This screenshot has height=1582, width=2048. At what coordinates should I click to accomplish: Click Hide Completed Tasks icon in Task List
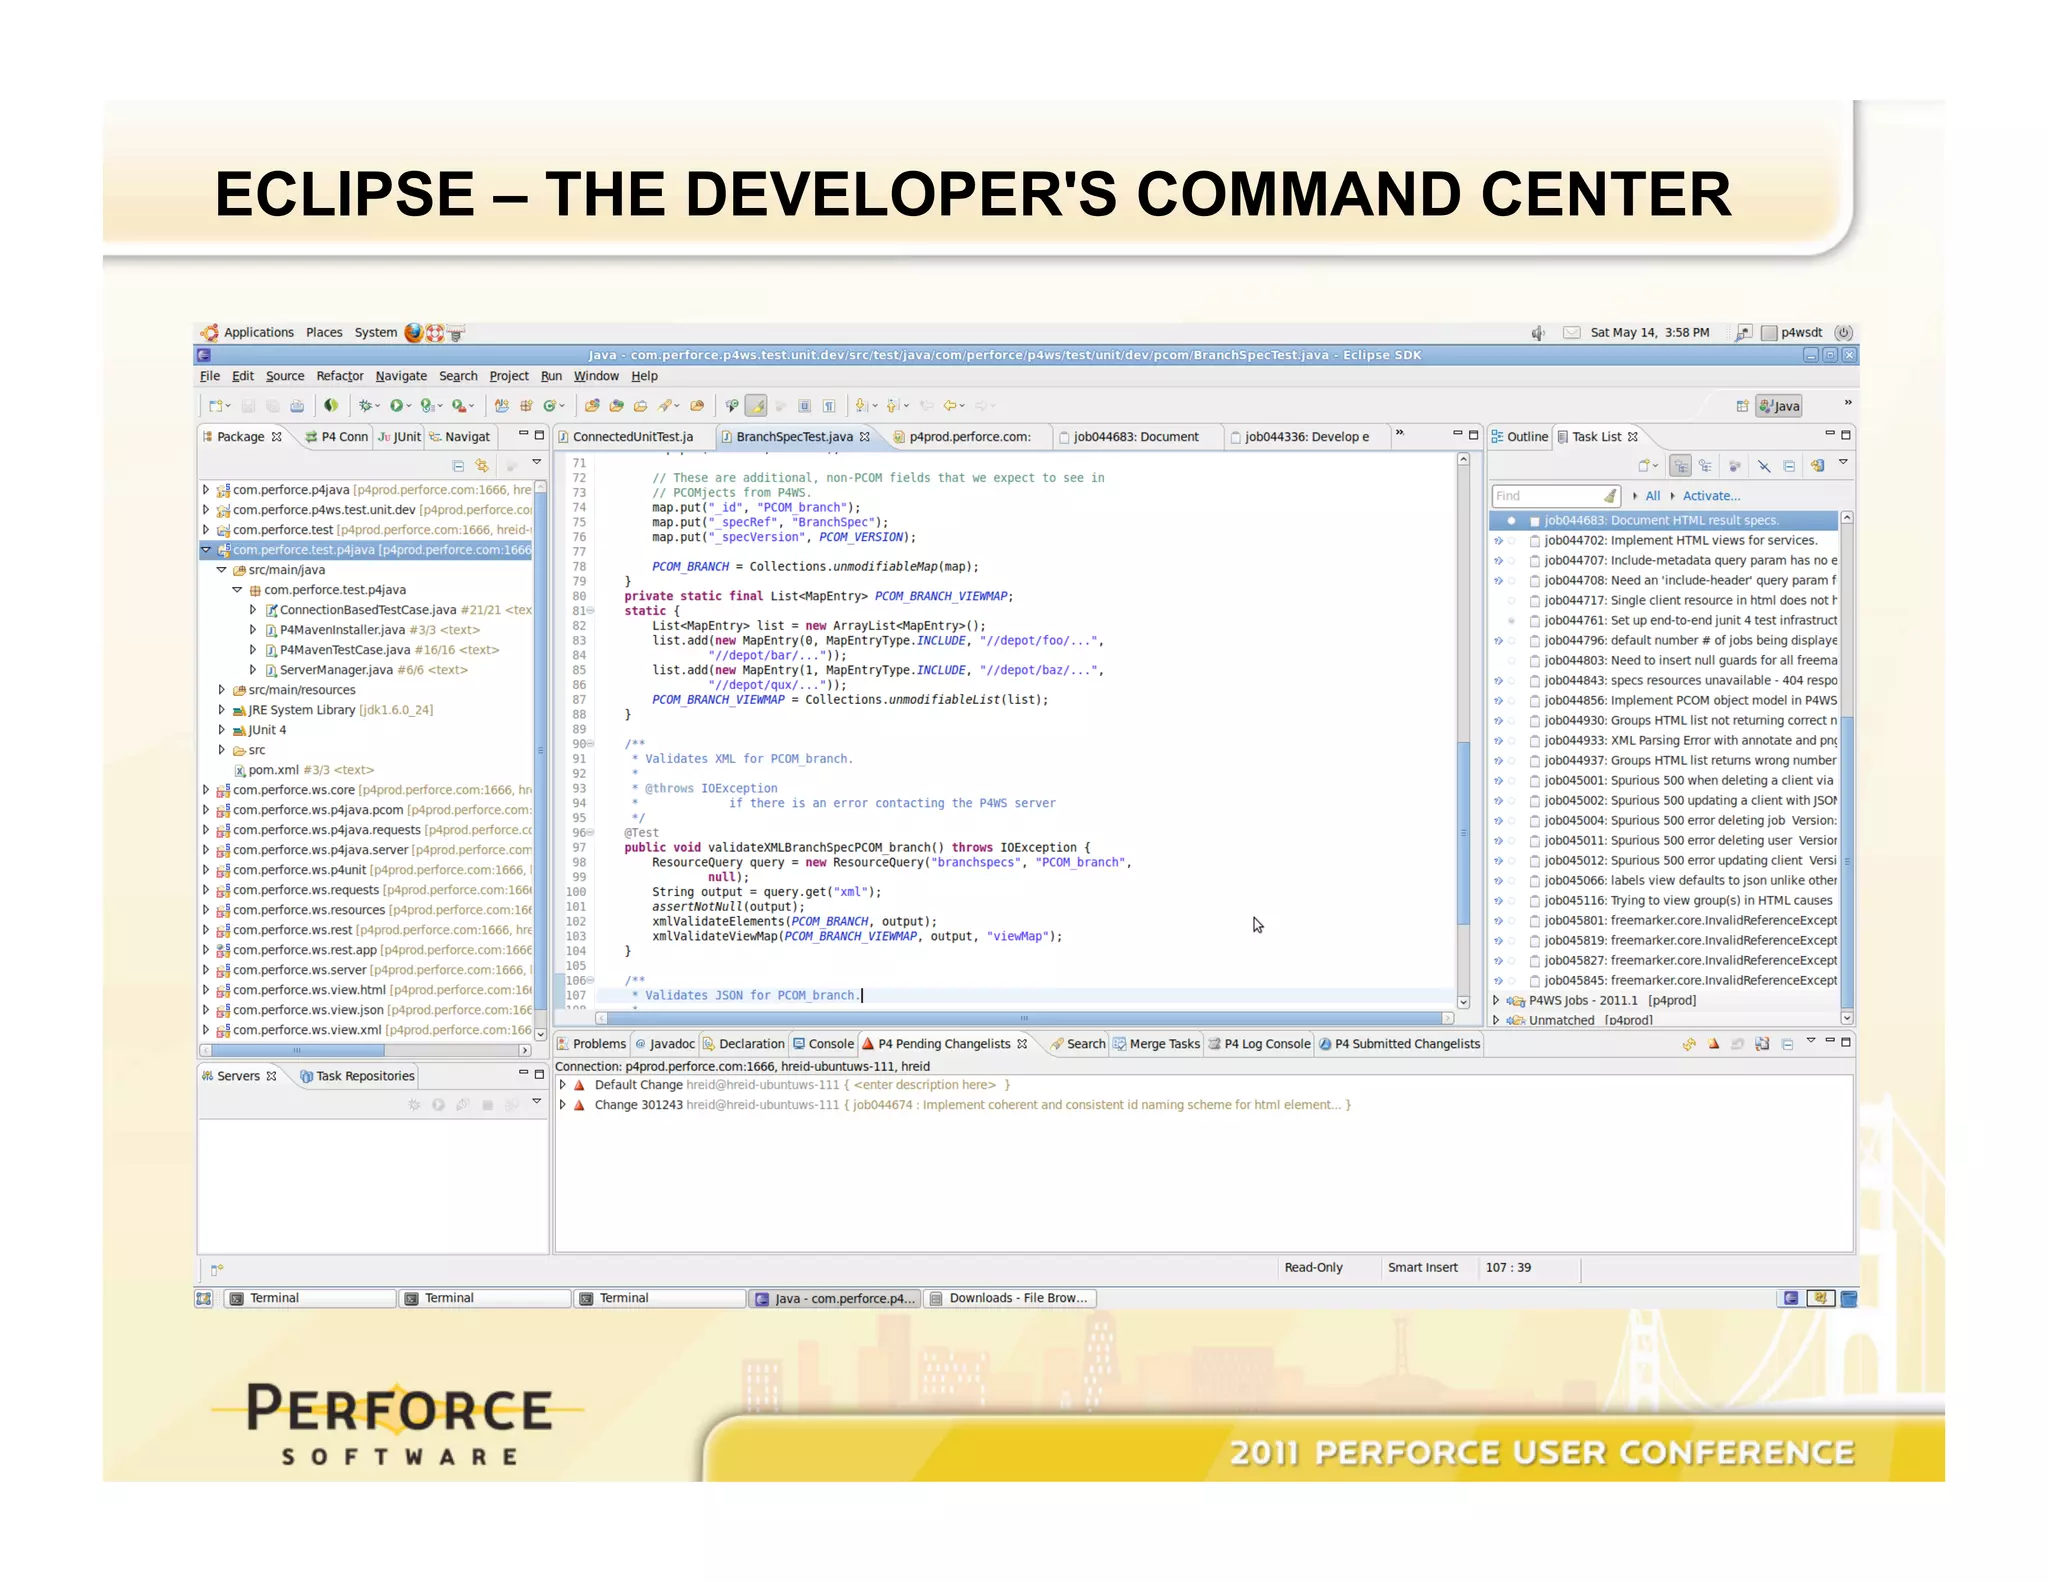pyautogui.click(x=1765, y=466)
